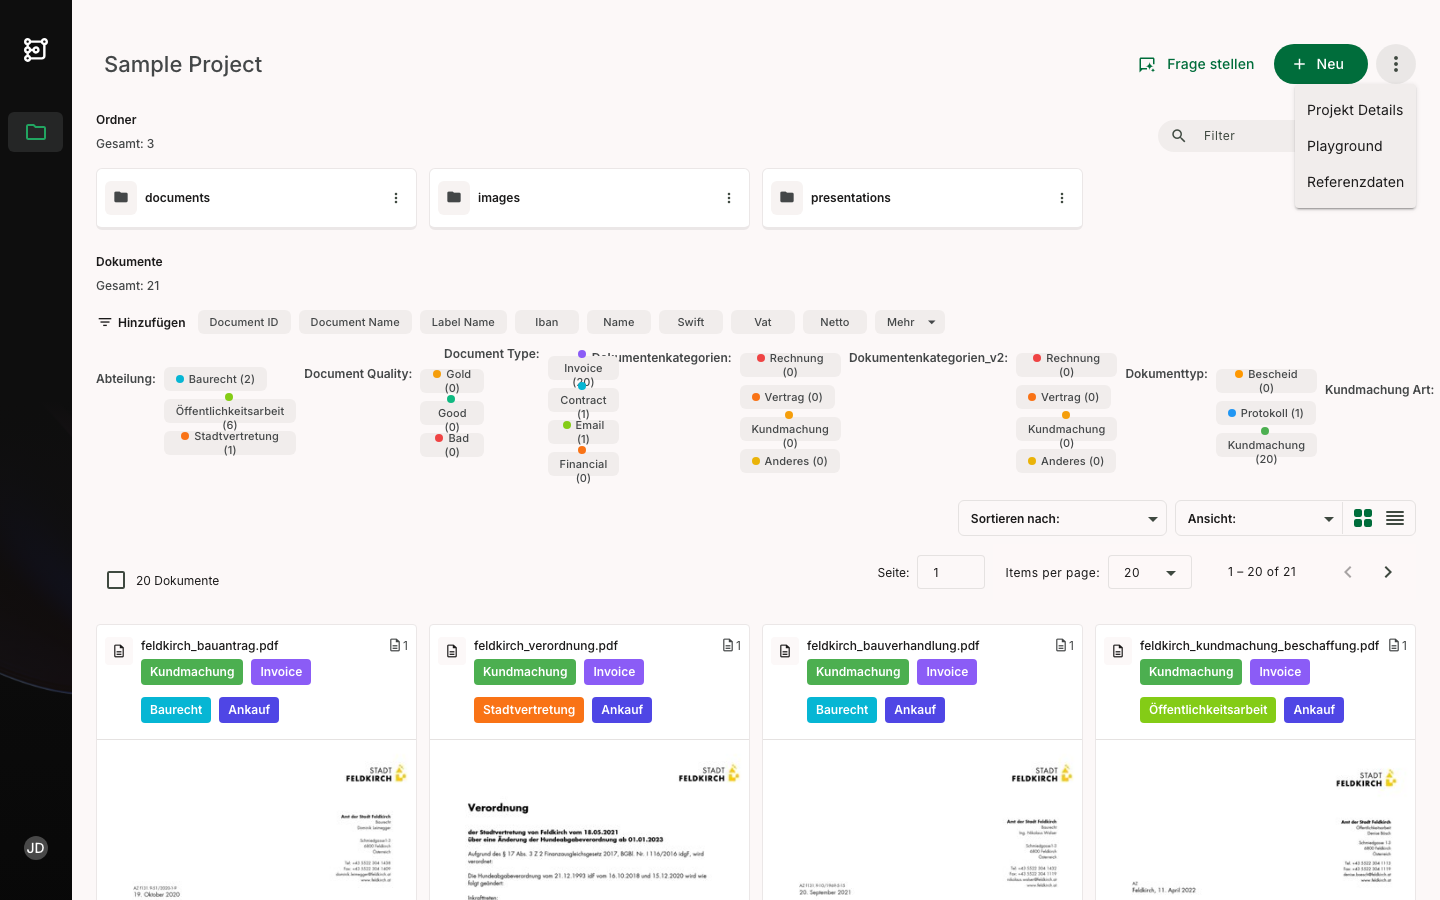Viewport: 1440px width, 900px height.
Task: Open the app logo icon in the sidebar
Action: coord(35,49)
